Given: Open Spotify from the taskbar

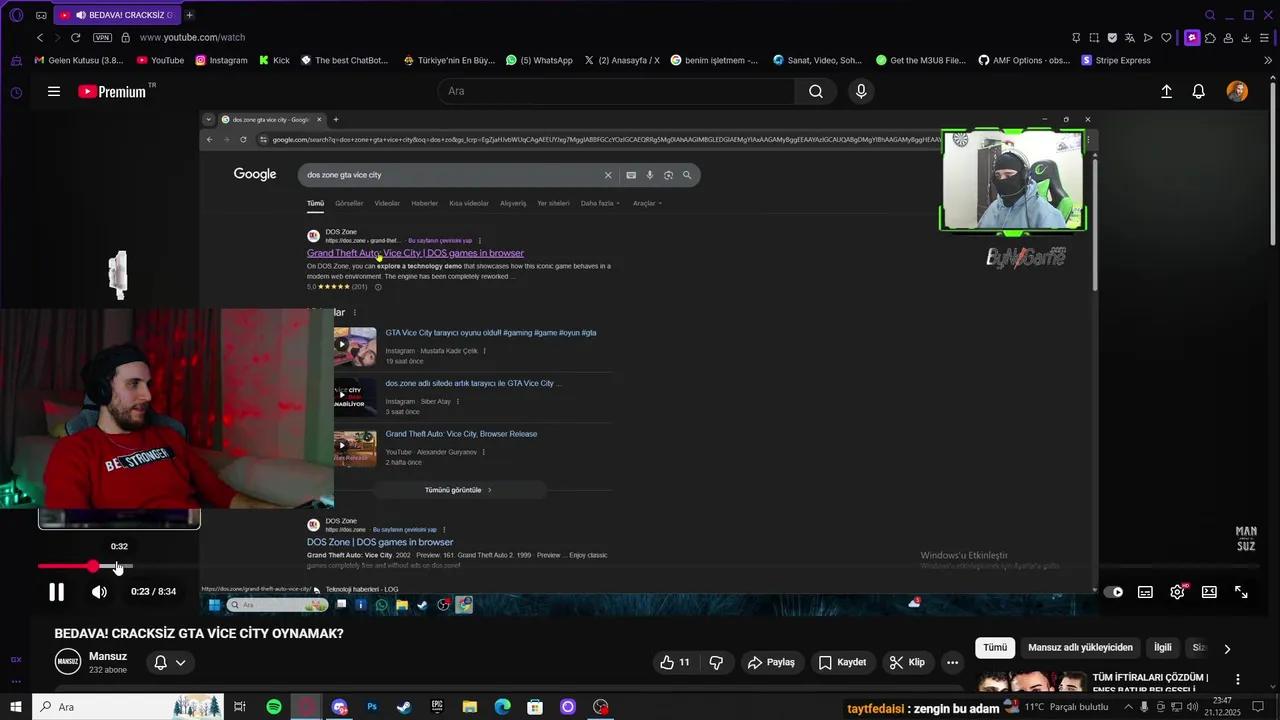Looking at the screenshot, I should pyautogui.click(x=274, y=707).
